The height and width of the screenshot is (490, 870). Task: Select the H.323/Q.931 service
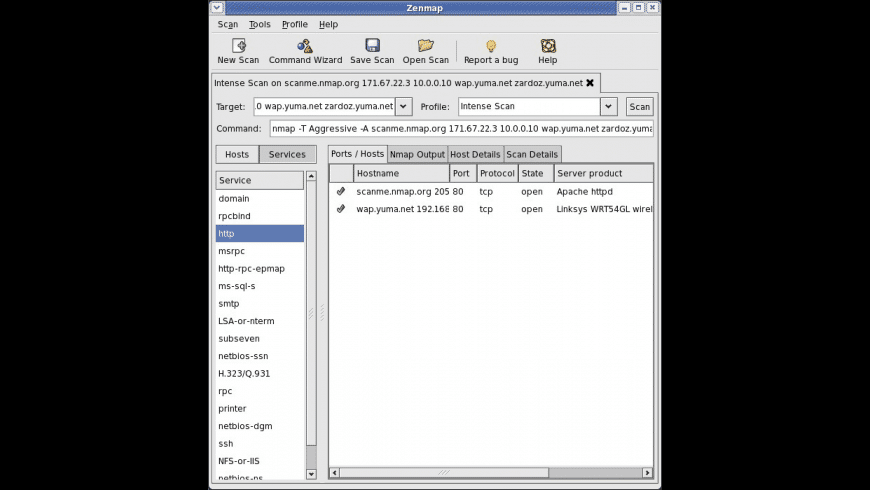(x=260, y=373)
